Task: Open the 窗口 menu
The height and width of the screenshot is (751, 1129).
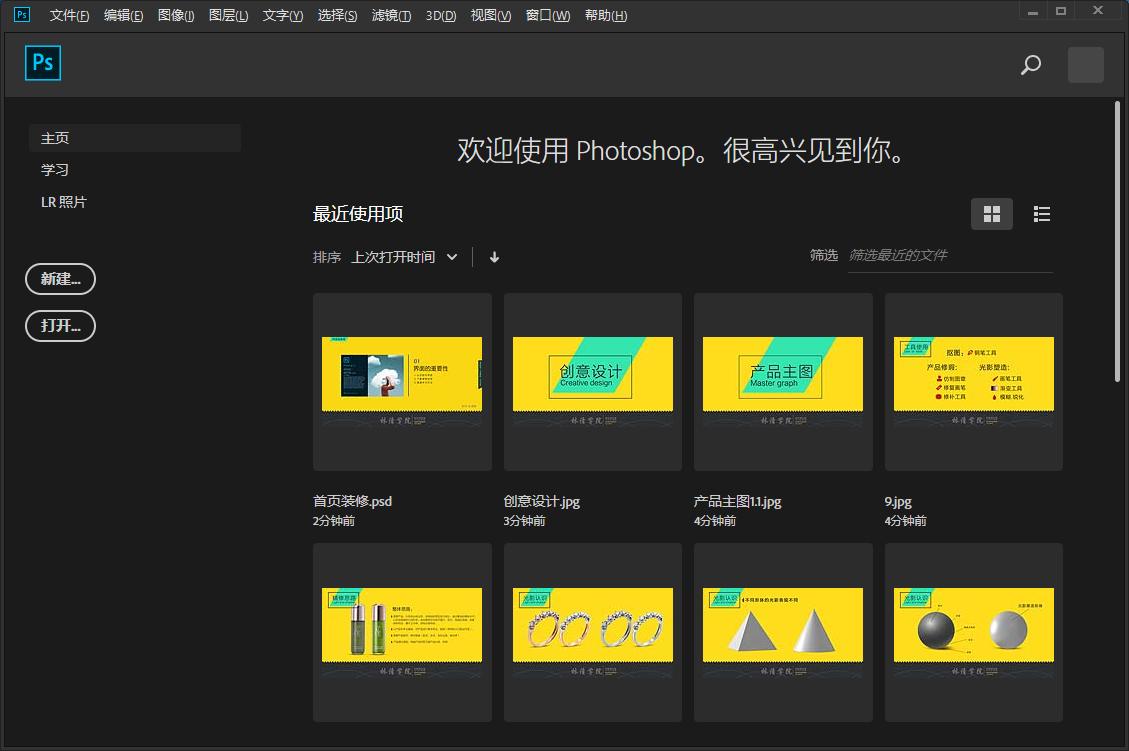Action: [547, 15]
